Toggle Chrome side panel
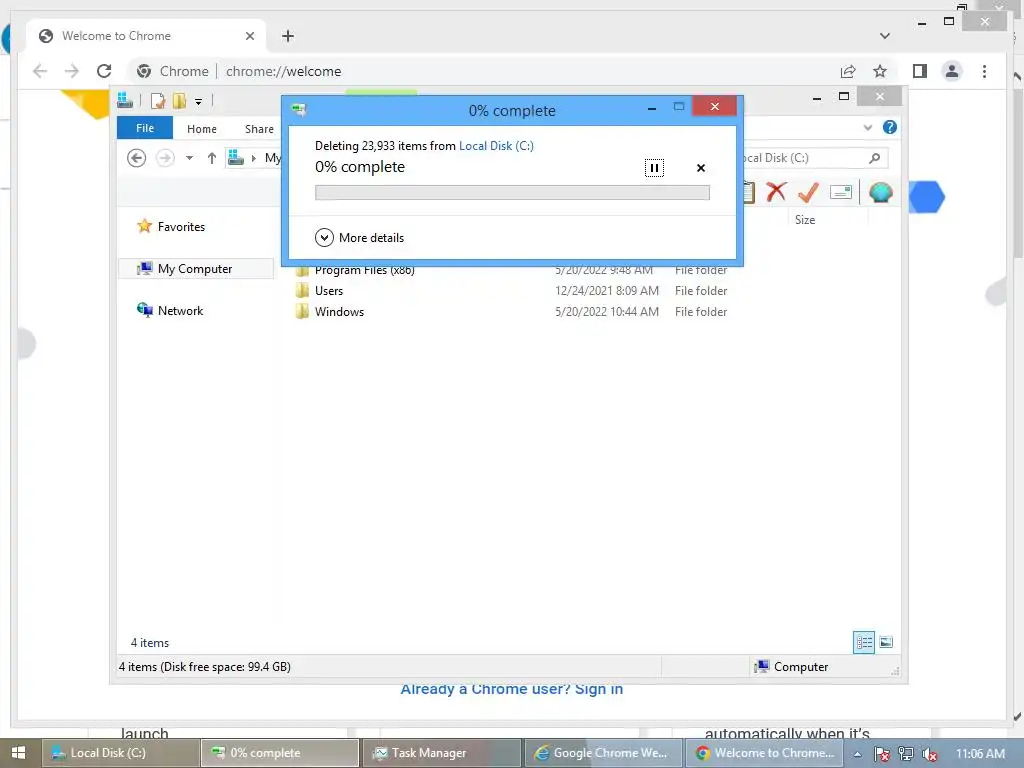 (x=920, y=71)
